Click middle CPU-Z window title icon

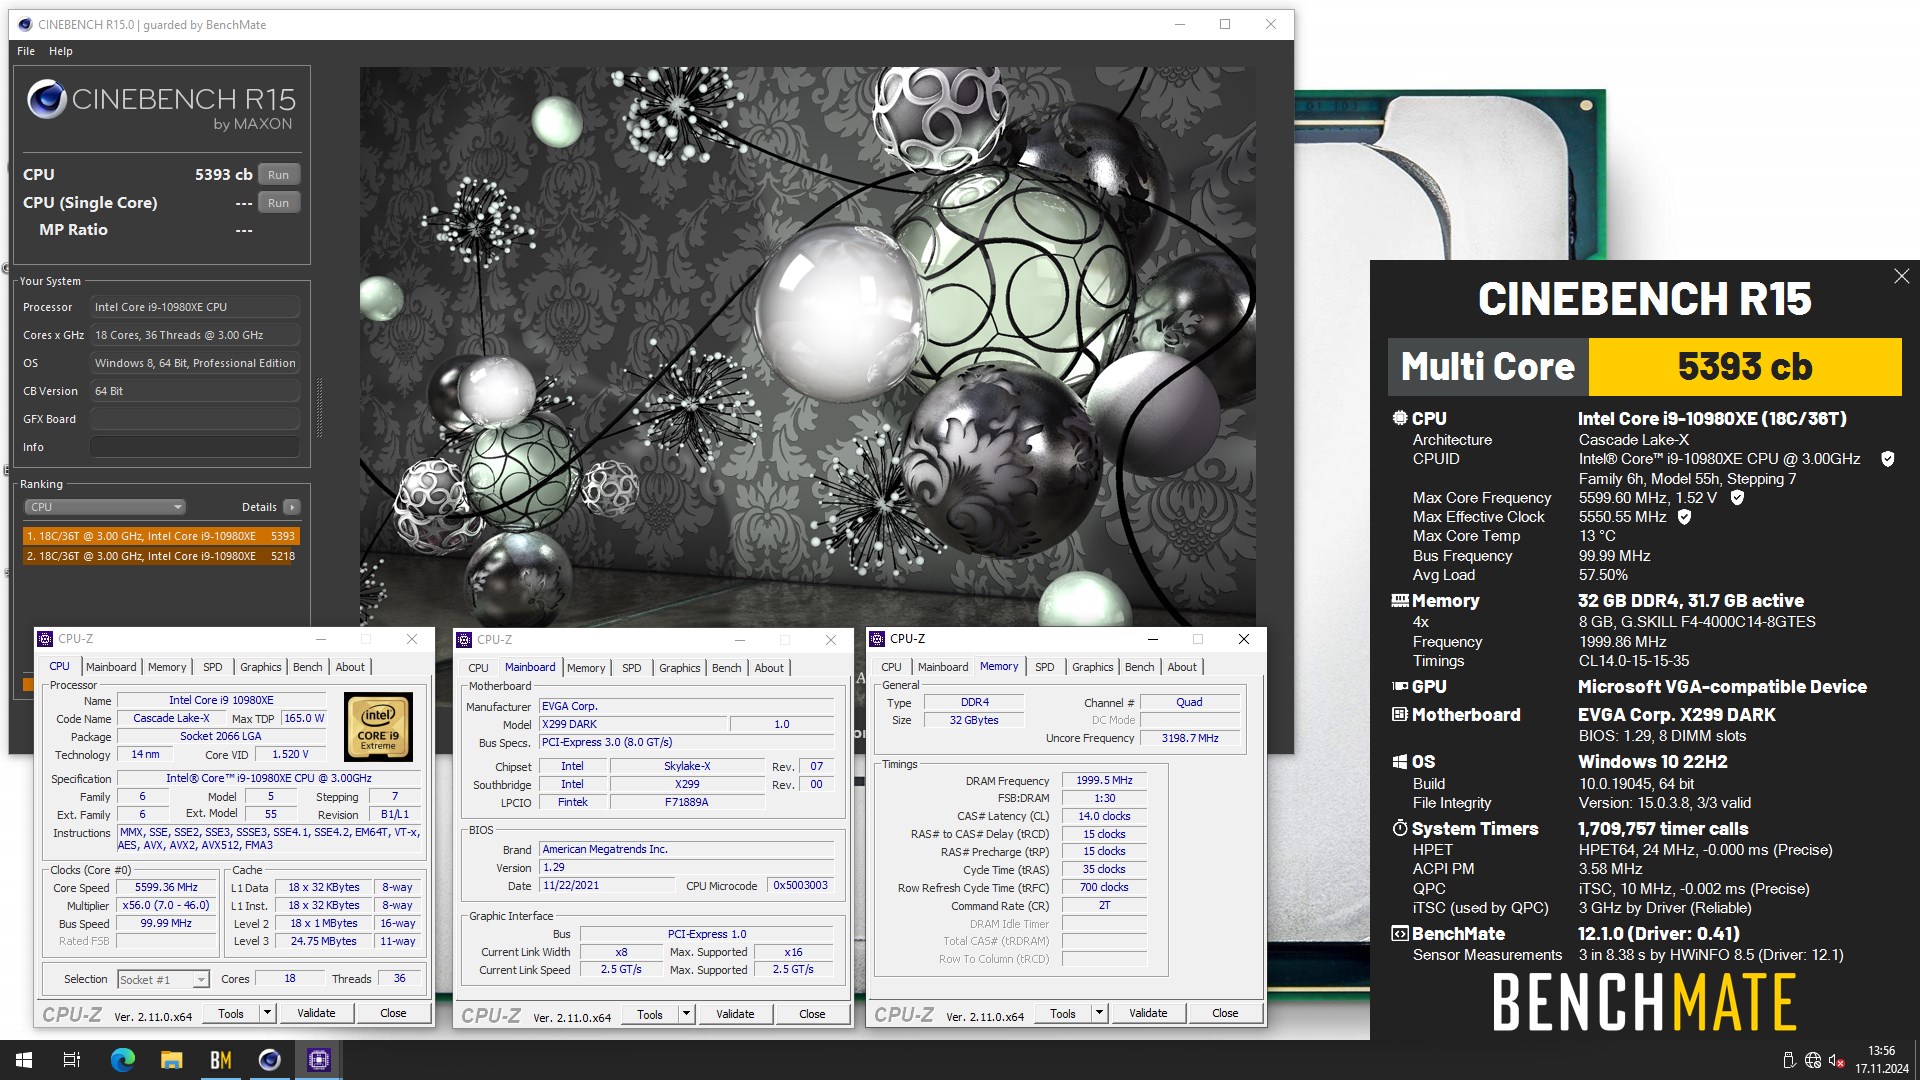[464, 640]
